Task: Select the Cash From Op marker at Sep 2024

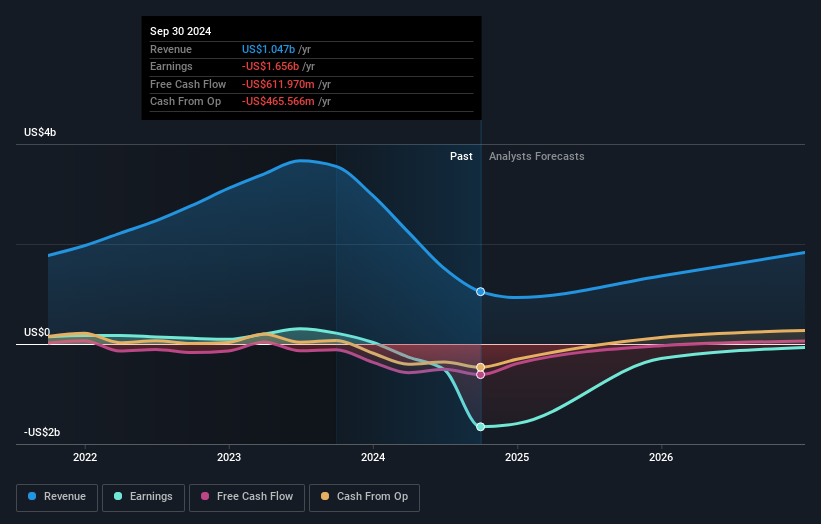Action: (481, 367)
